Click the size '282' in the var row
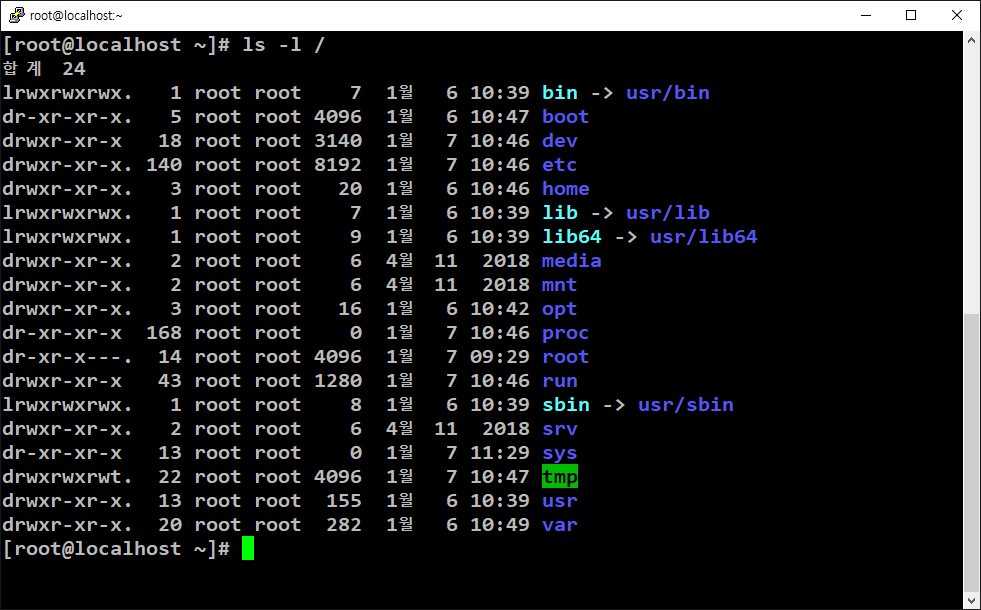981x610 pixels. [x=343, y=525]
